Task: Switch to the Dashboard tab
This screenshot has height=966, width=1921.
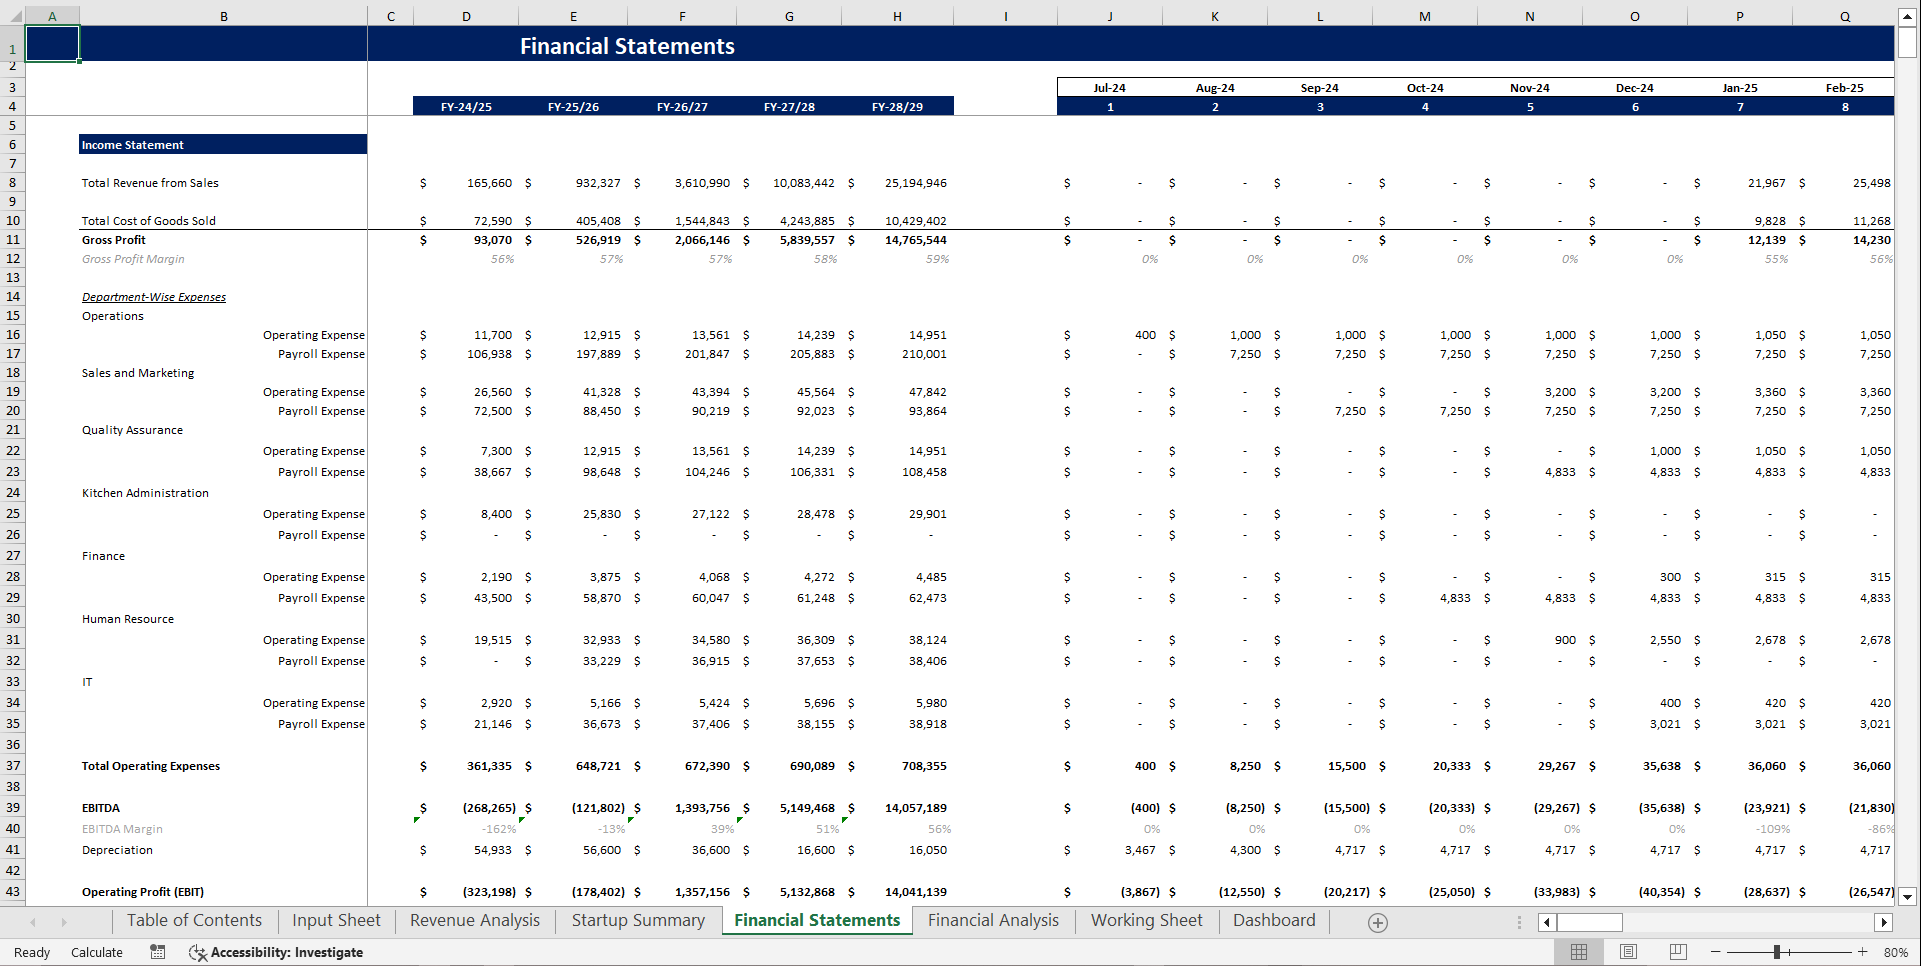Action: coord(1273,920)
